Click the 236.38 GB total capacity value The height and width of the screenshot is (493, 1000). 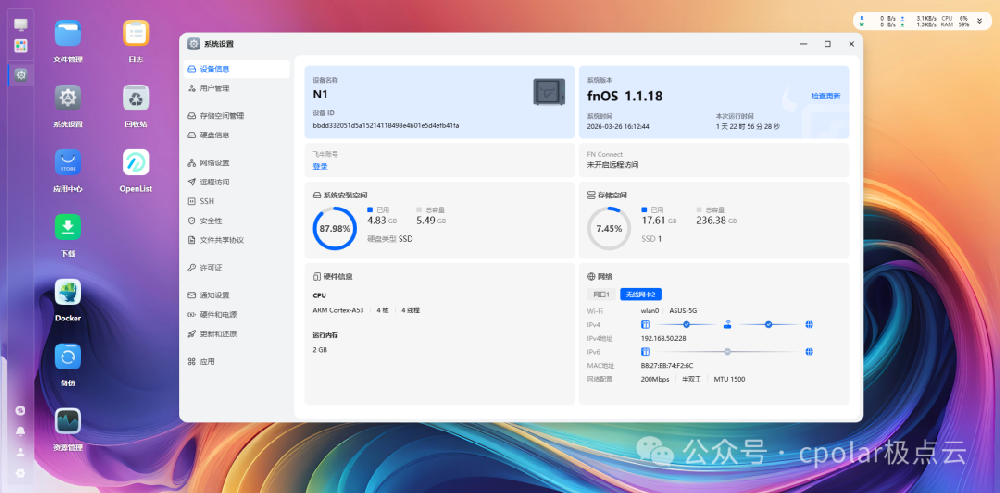[717, 220]
